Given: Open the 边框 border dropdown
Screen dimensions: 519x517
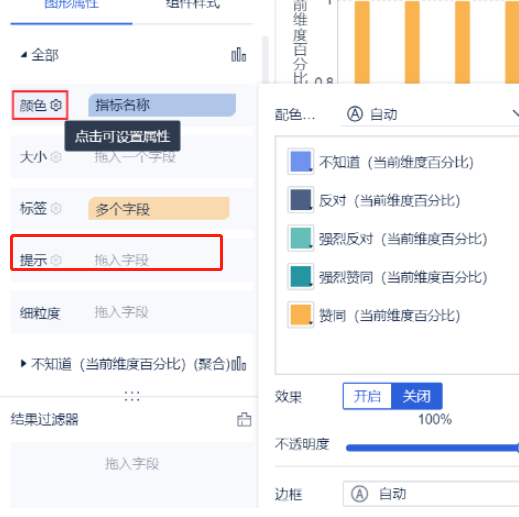Looking at the screenshot, I should [x=431, y=494].
